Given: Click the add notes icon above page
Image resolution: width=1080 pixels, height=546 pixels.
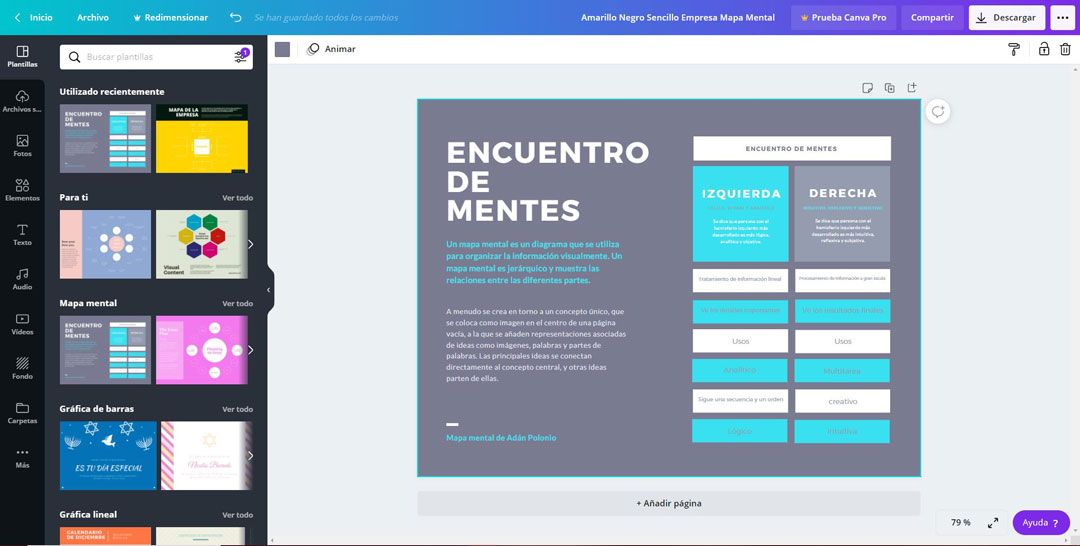Looking at the screenshot, I should pyautogui.click(x=868, y=87).
